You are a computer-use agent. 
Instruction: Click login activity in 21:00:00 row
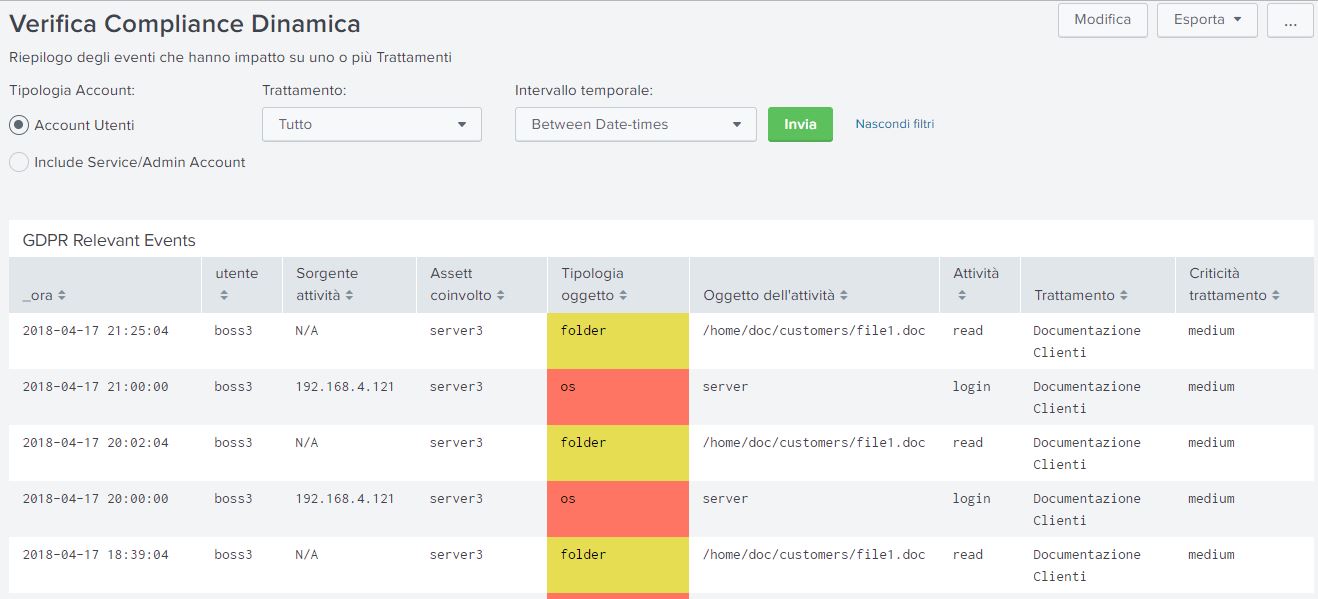(x=971, y=386)
